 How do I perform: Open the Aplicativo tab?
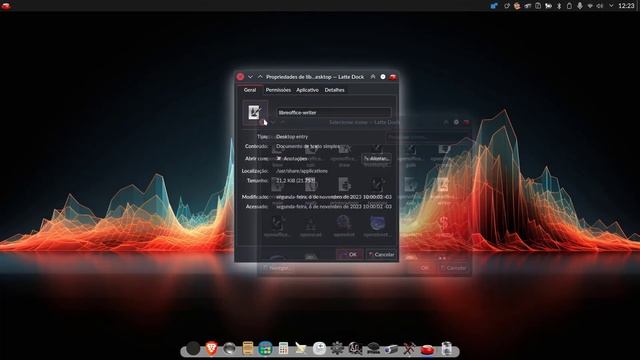click(307, 90)
